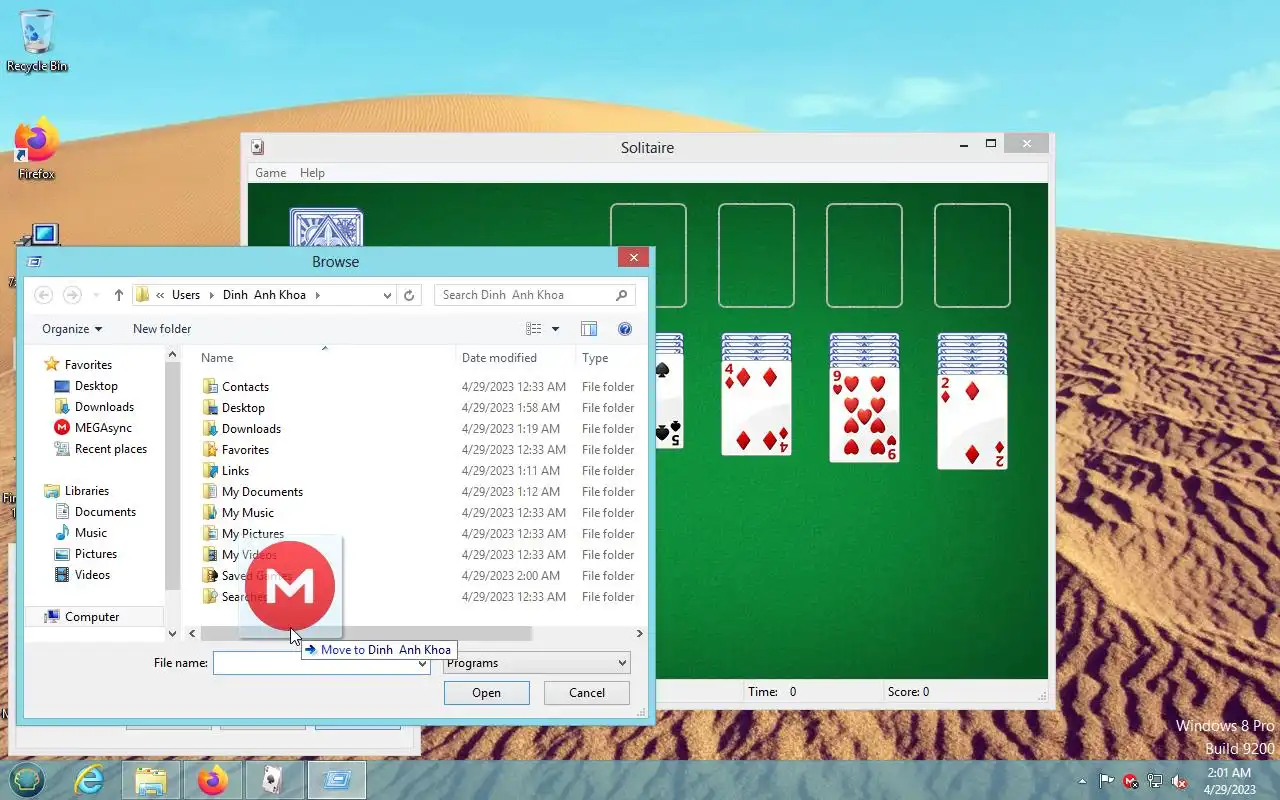Open Browse dialog help

tap(625, 329)
